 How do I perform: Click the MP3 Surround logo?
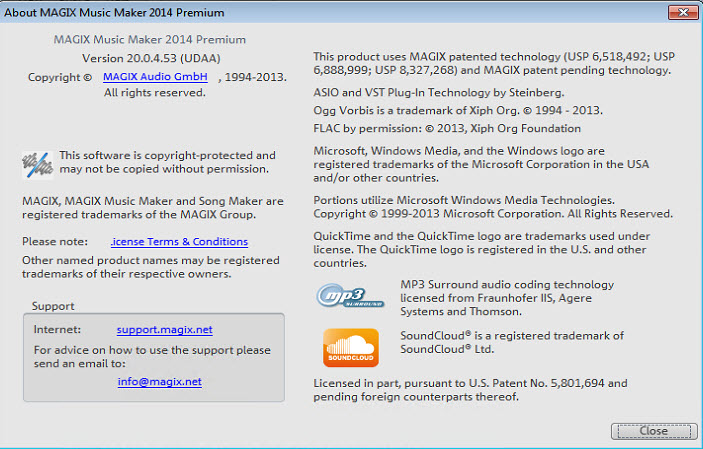[x=350, y=296]
